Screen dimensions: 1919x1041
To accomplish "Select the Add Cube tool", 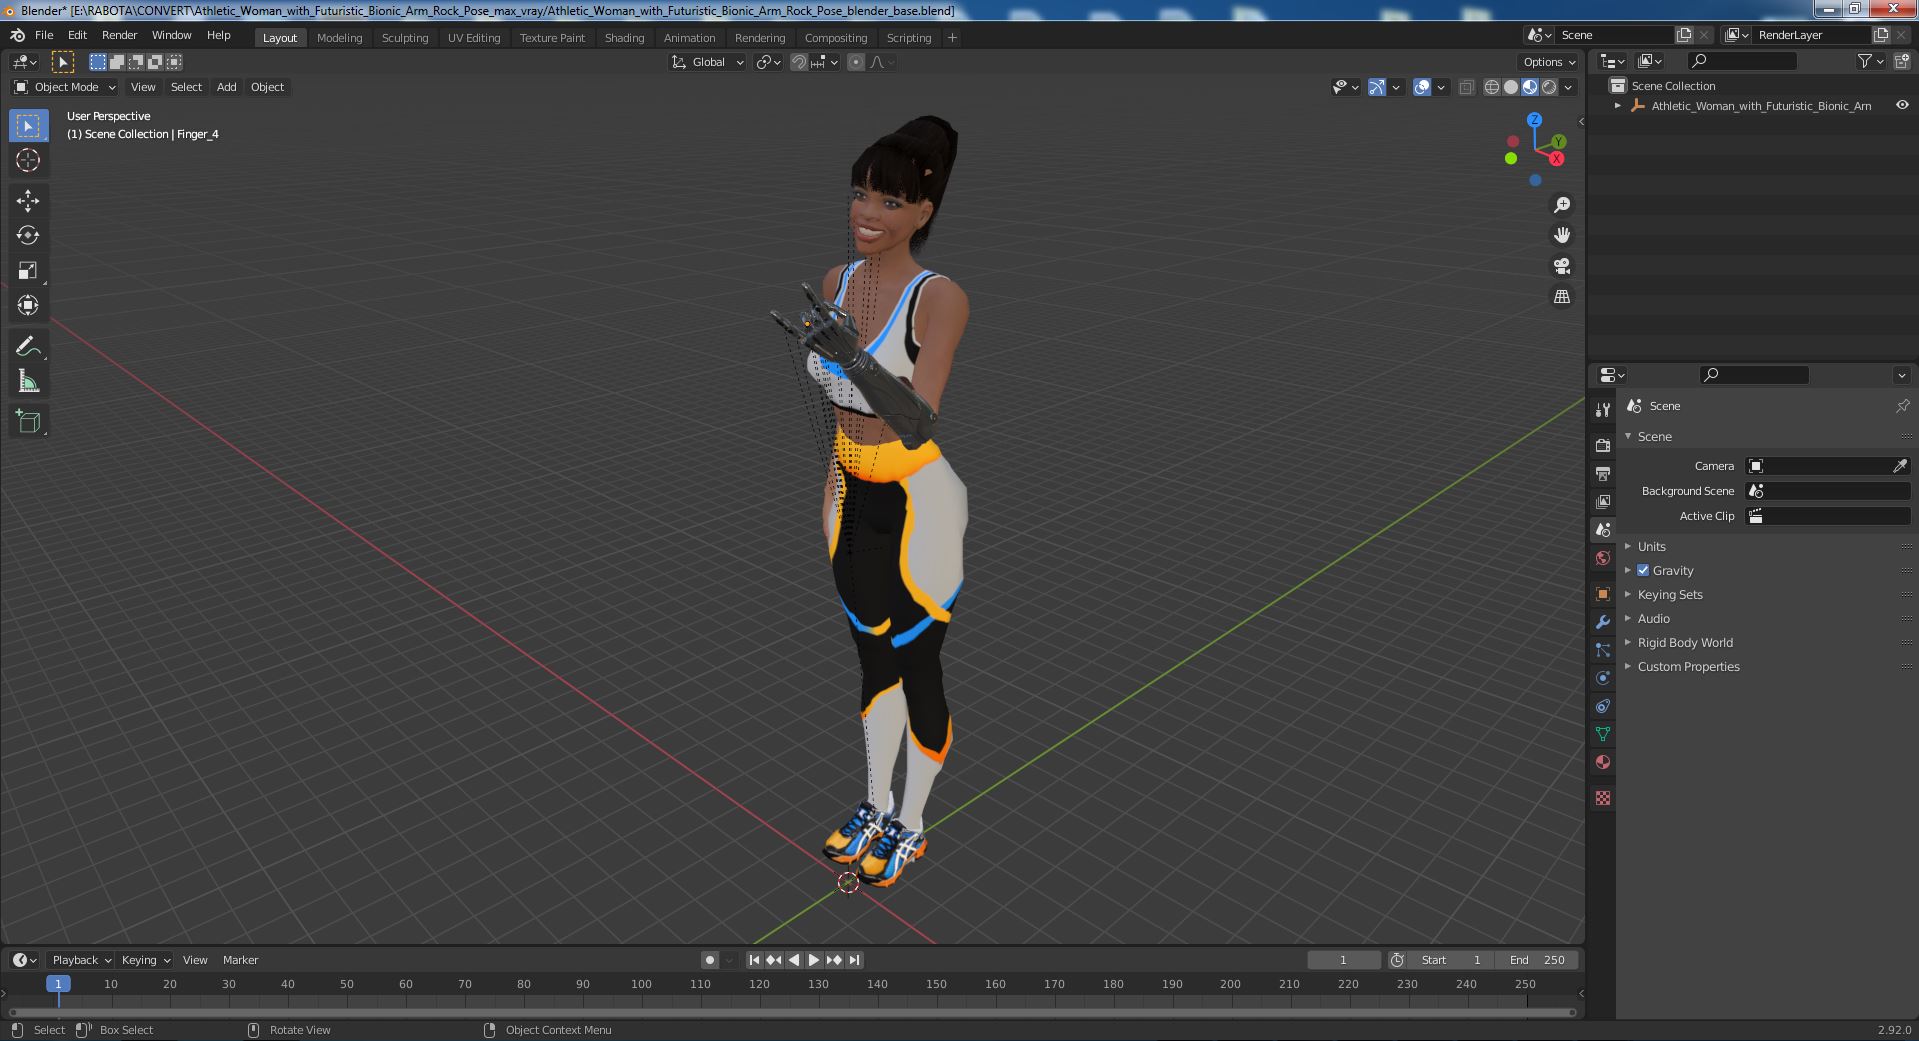I will pyautogui.click(x=28, y=422).
